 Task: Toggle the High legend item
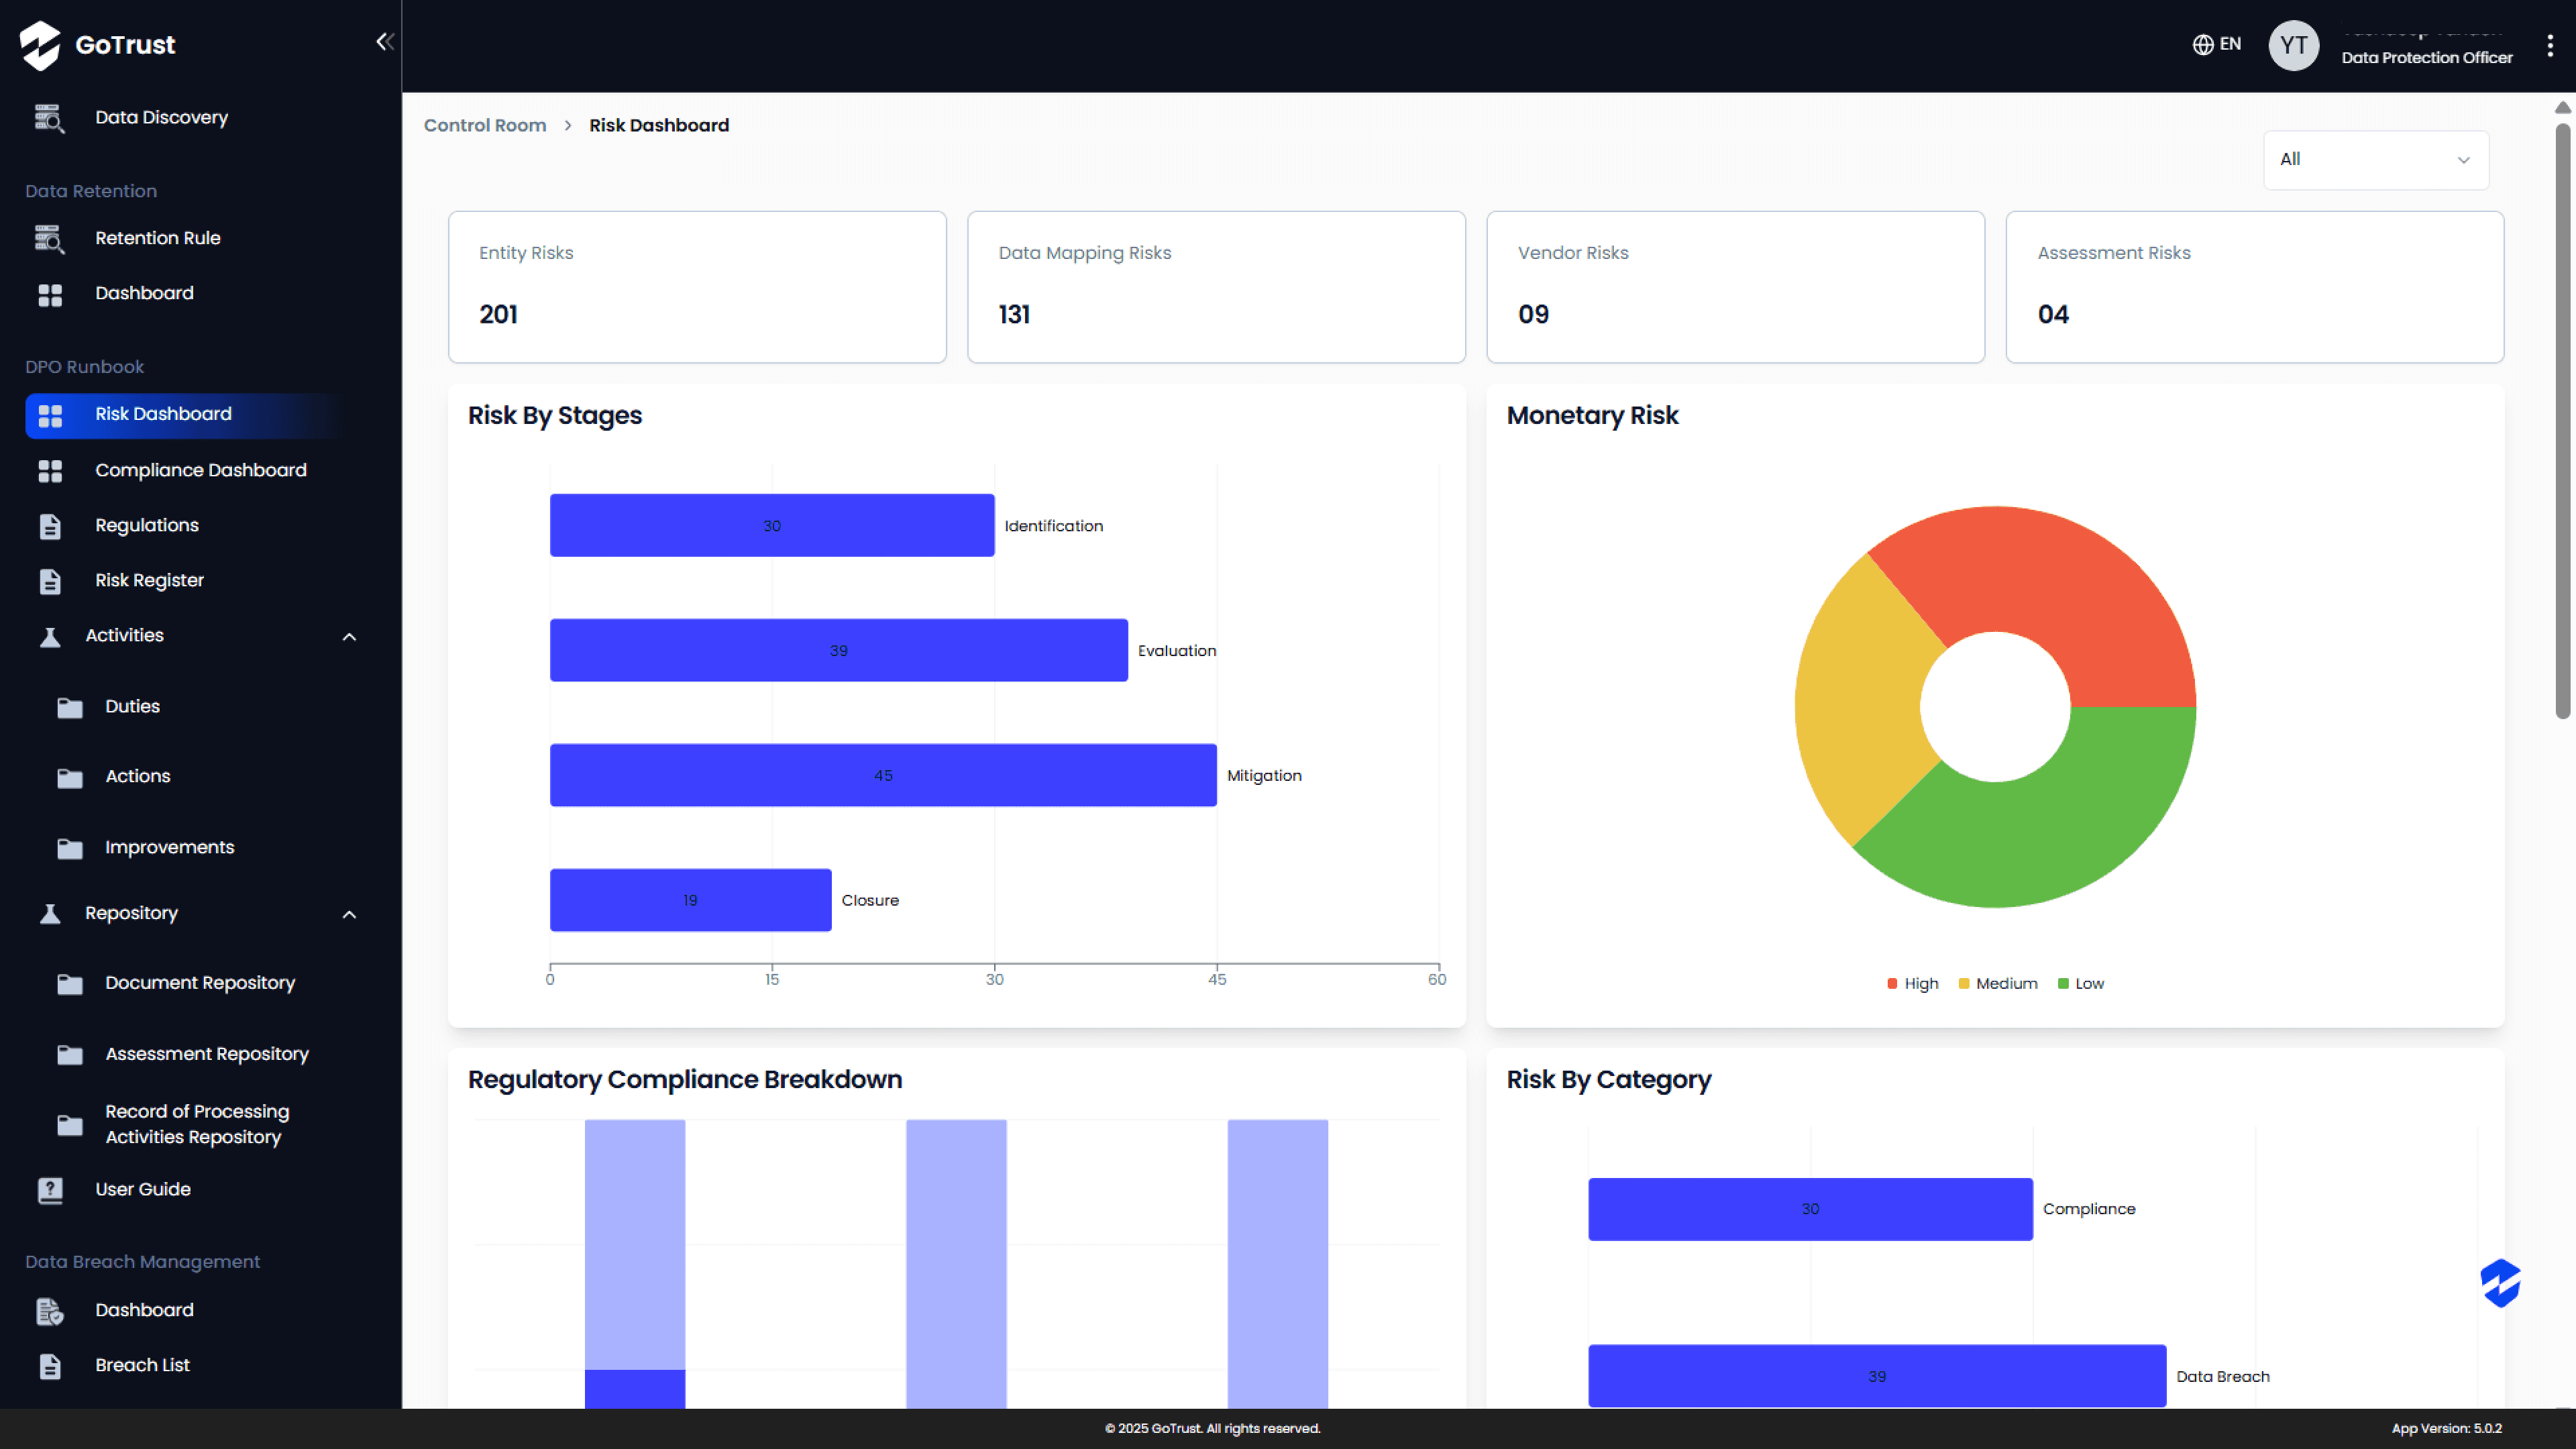click(1912, 984)
